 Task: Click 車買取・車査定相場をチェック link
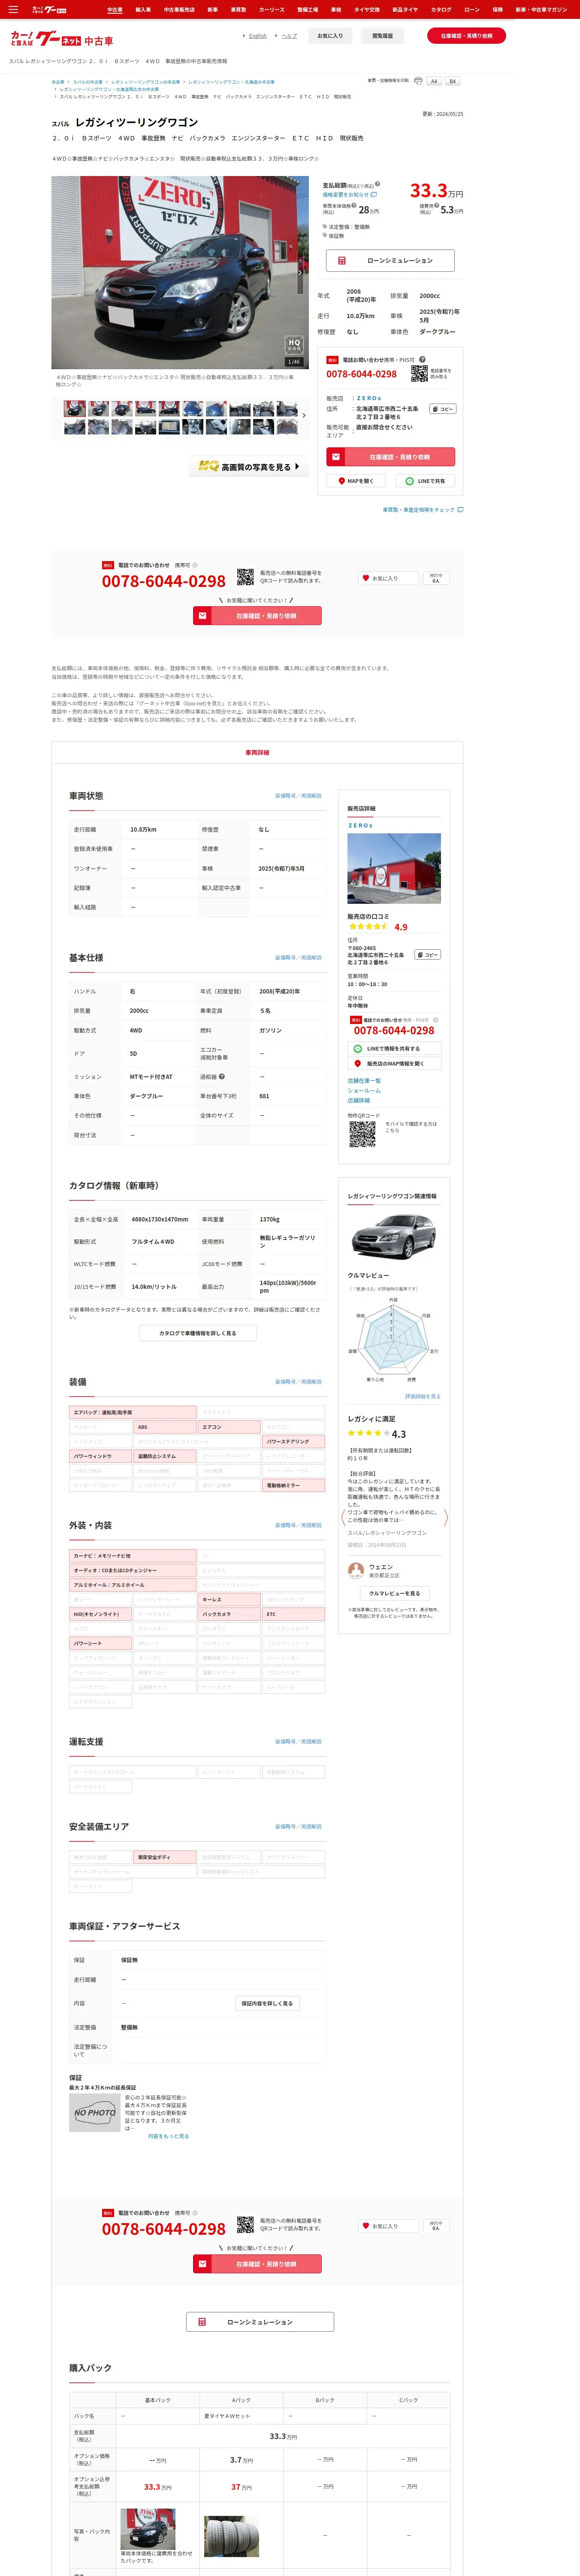pyautogui.click(x=422, y=510)
